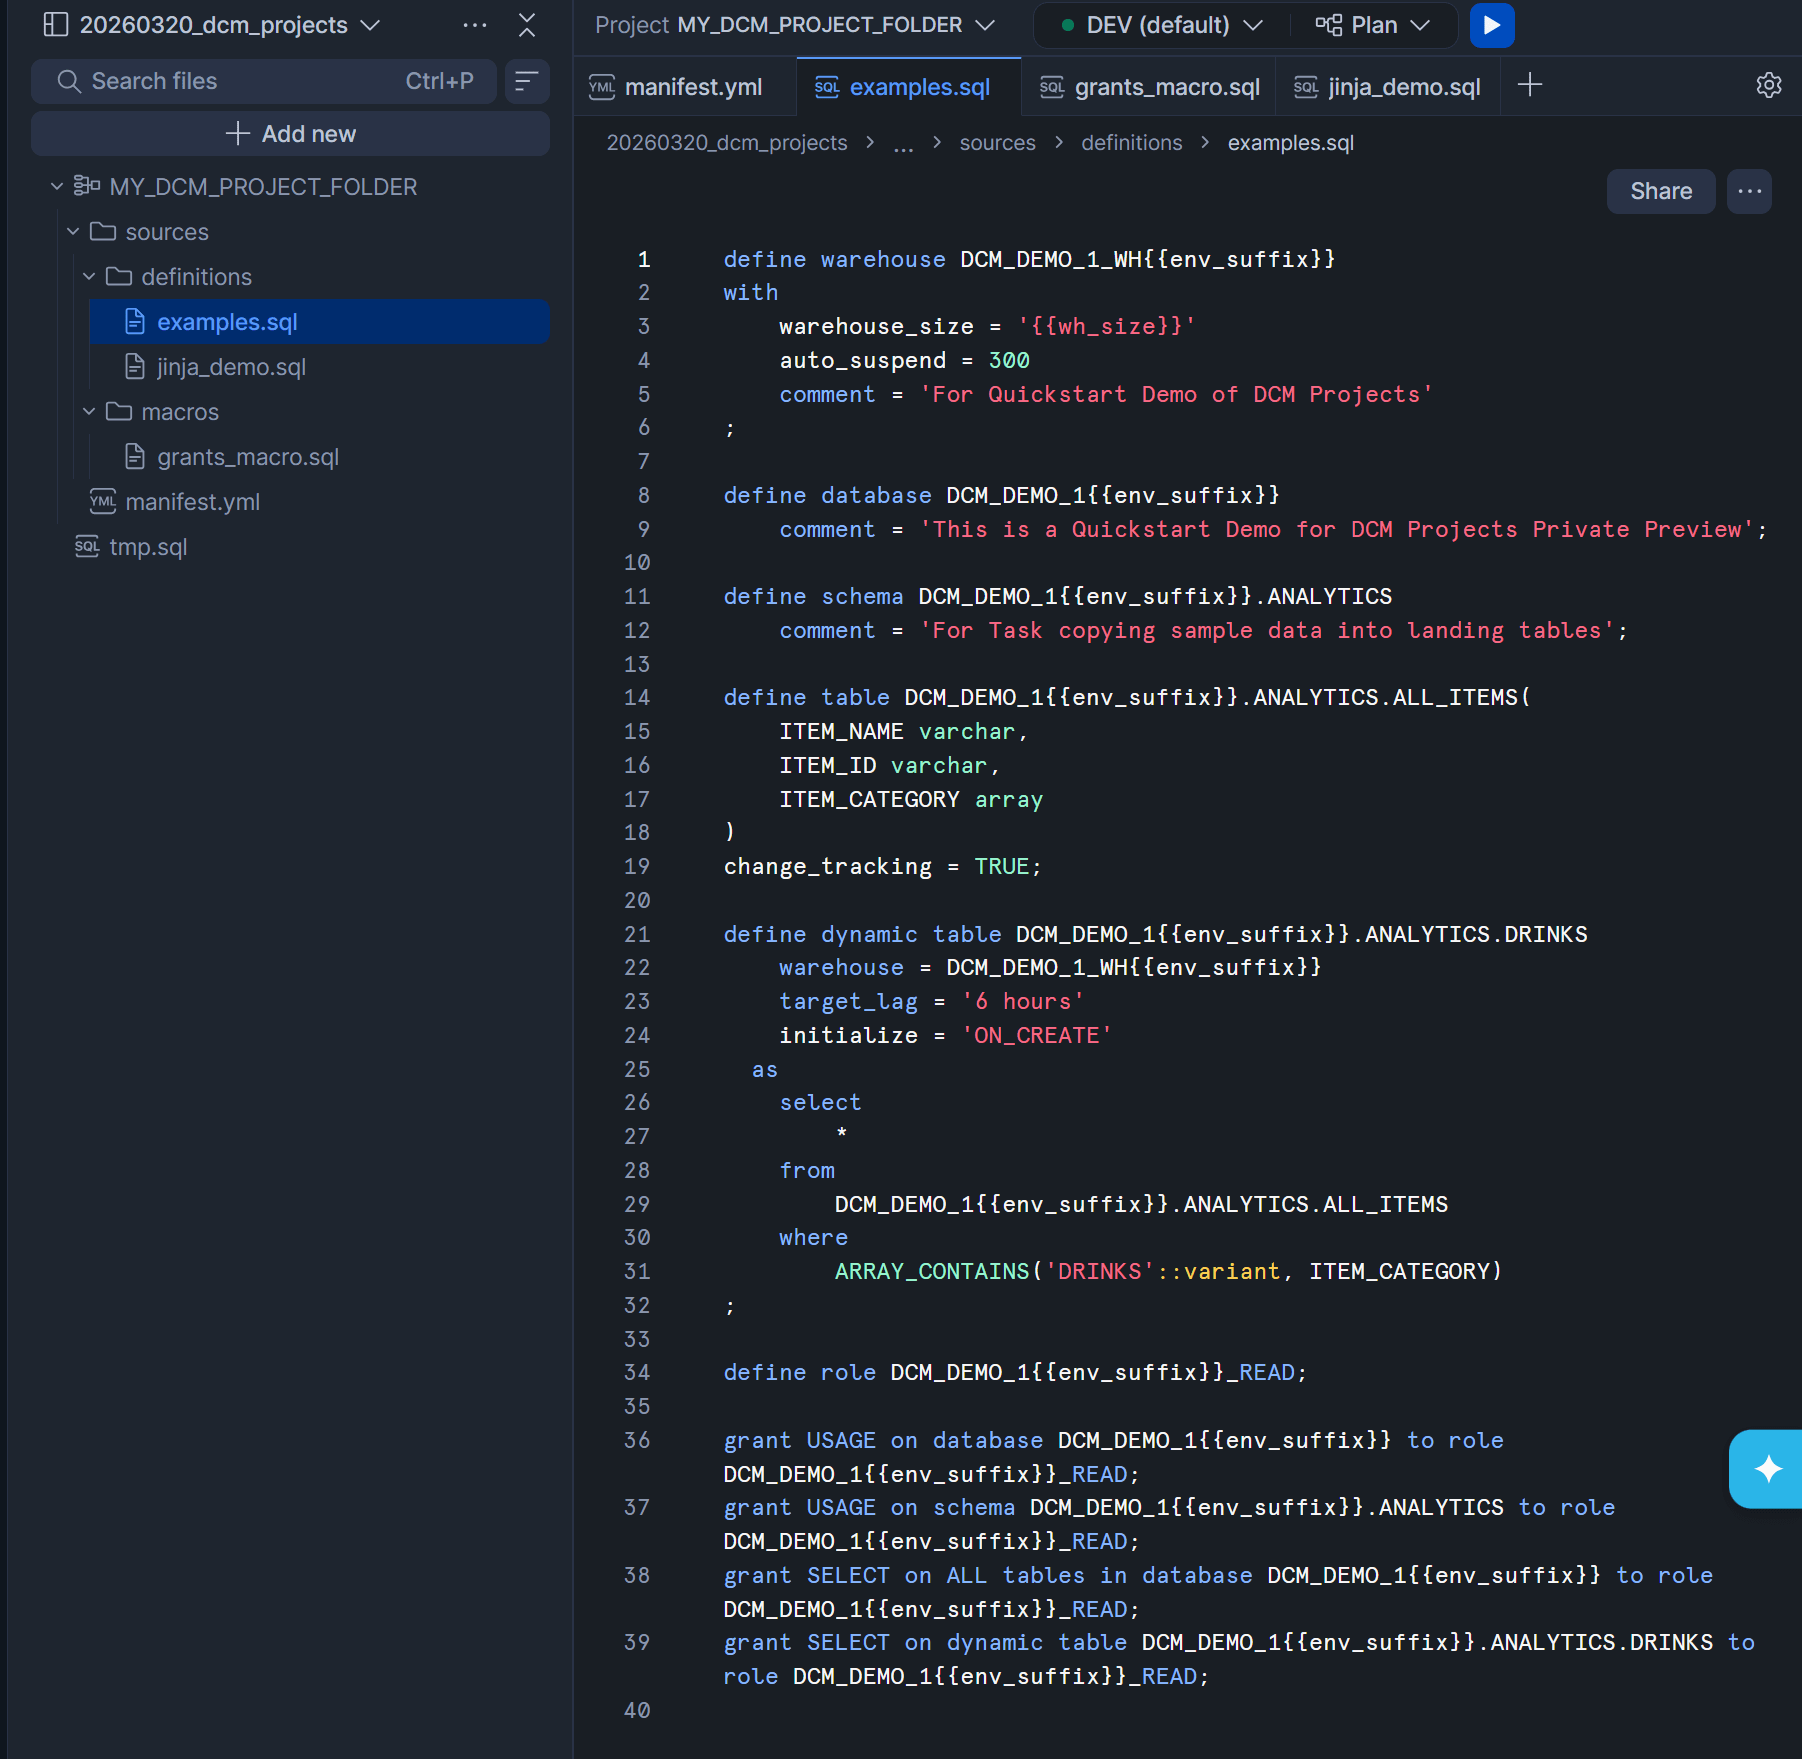Open the editor more actions ellipsis menu

pos(1749,191)
